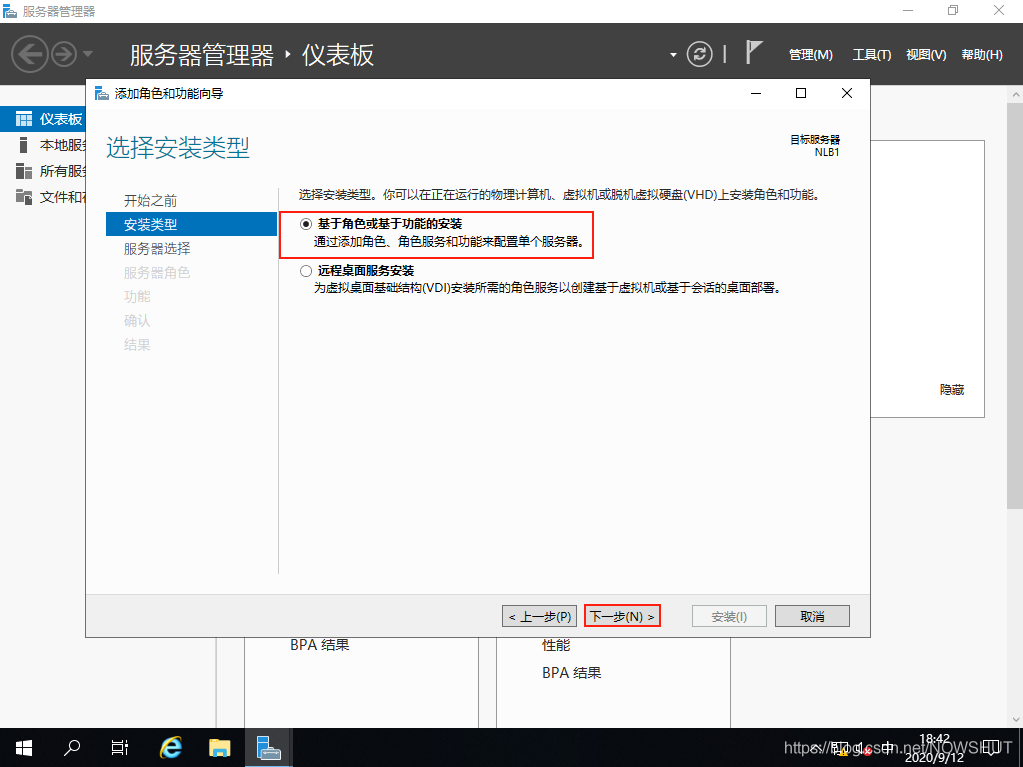1023x767 pixels.
Task: Click the 上一步(P) button
Action: pyautogui.click(x=539, y=617)
